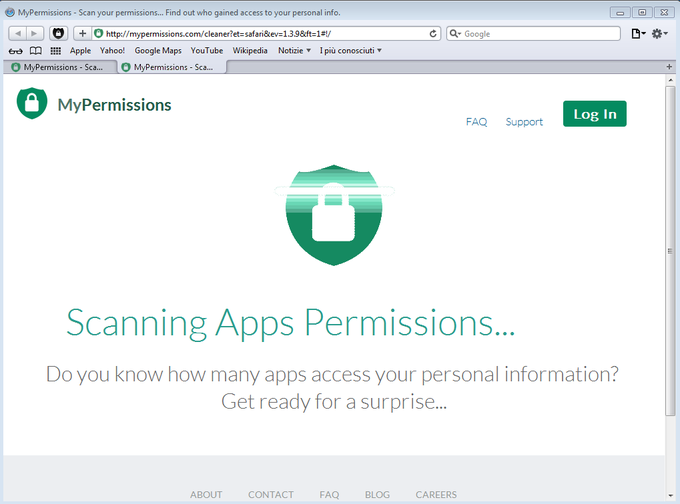The width and height of the screenshot is (680, 504).
Task: Click the browser Forward arrow button
Action: click(35, 33)
